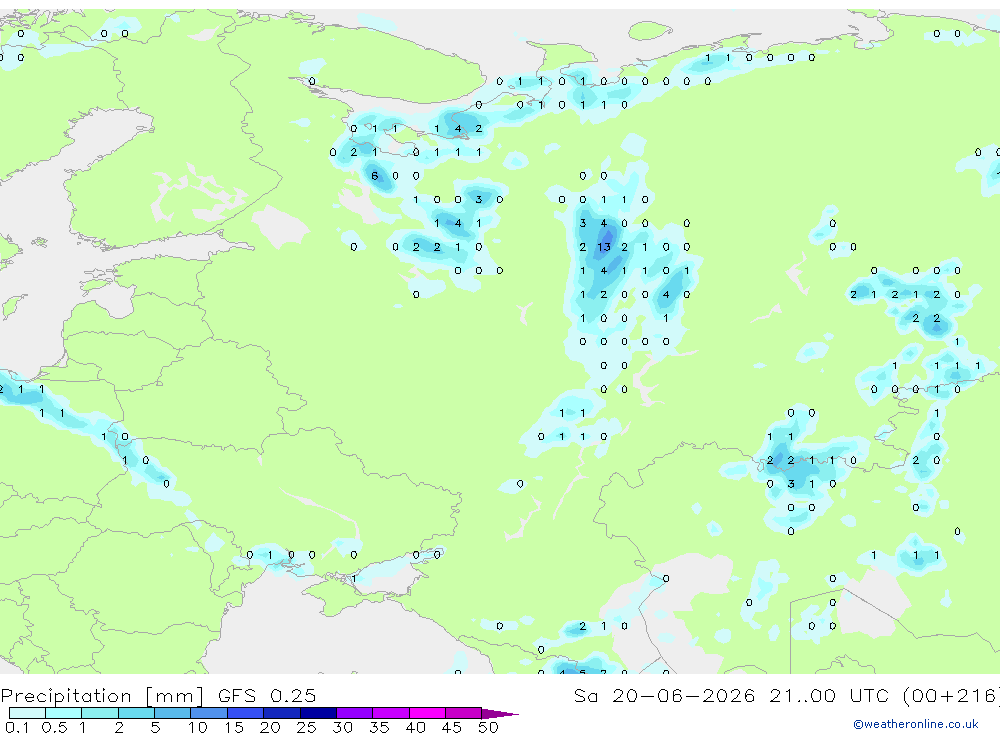Screen dimensions: 1000x733
Task: Pick the 5–10 mm legend color swatch
Action: point(173,713)
